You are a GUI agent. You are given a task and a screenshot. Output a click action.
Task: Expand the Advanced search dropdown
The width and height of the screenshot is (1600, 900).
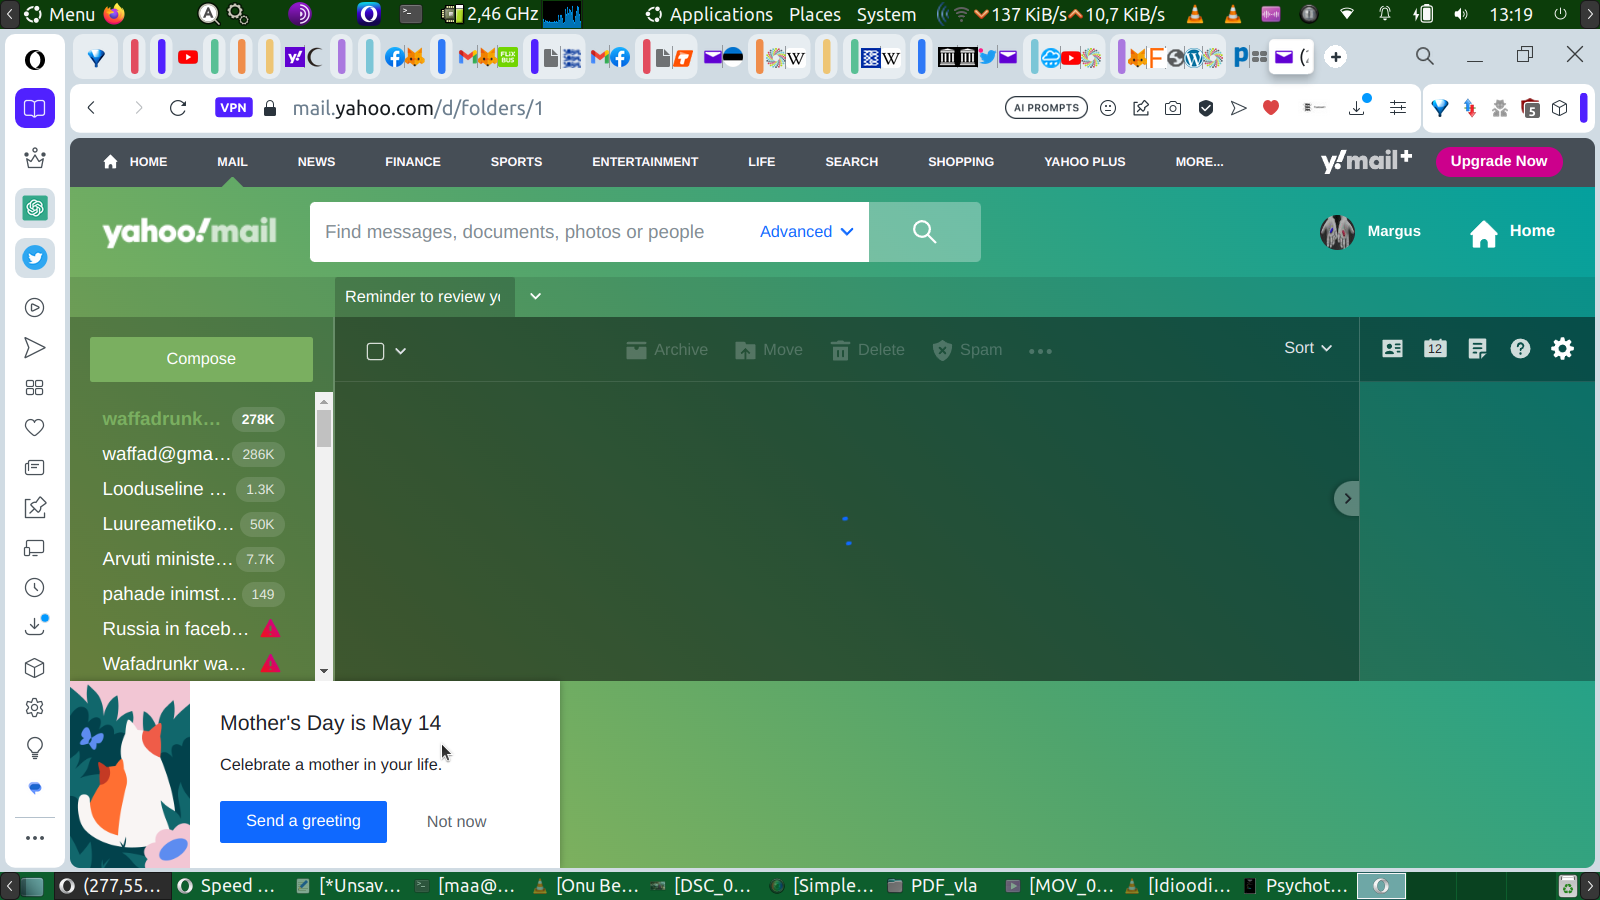[806, 232]
